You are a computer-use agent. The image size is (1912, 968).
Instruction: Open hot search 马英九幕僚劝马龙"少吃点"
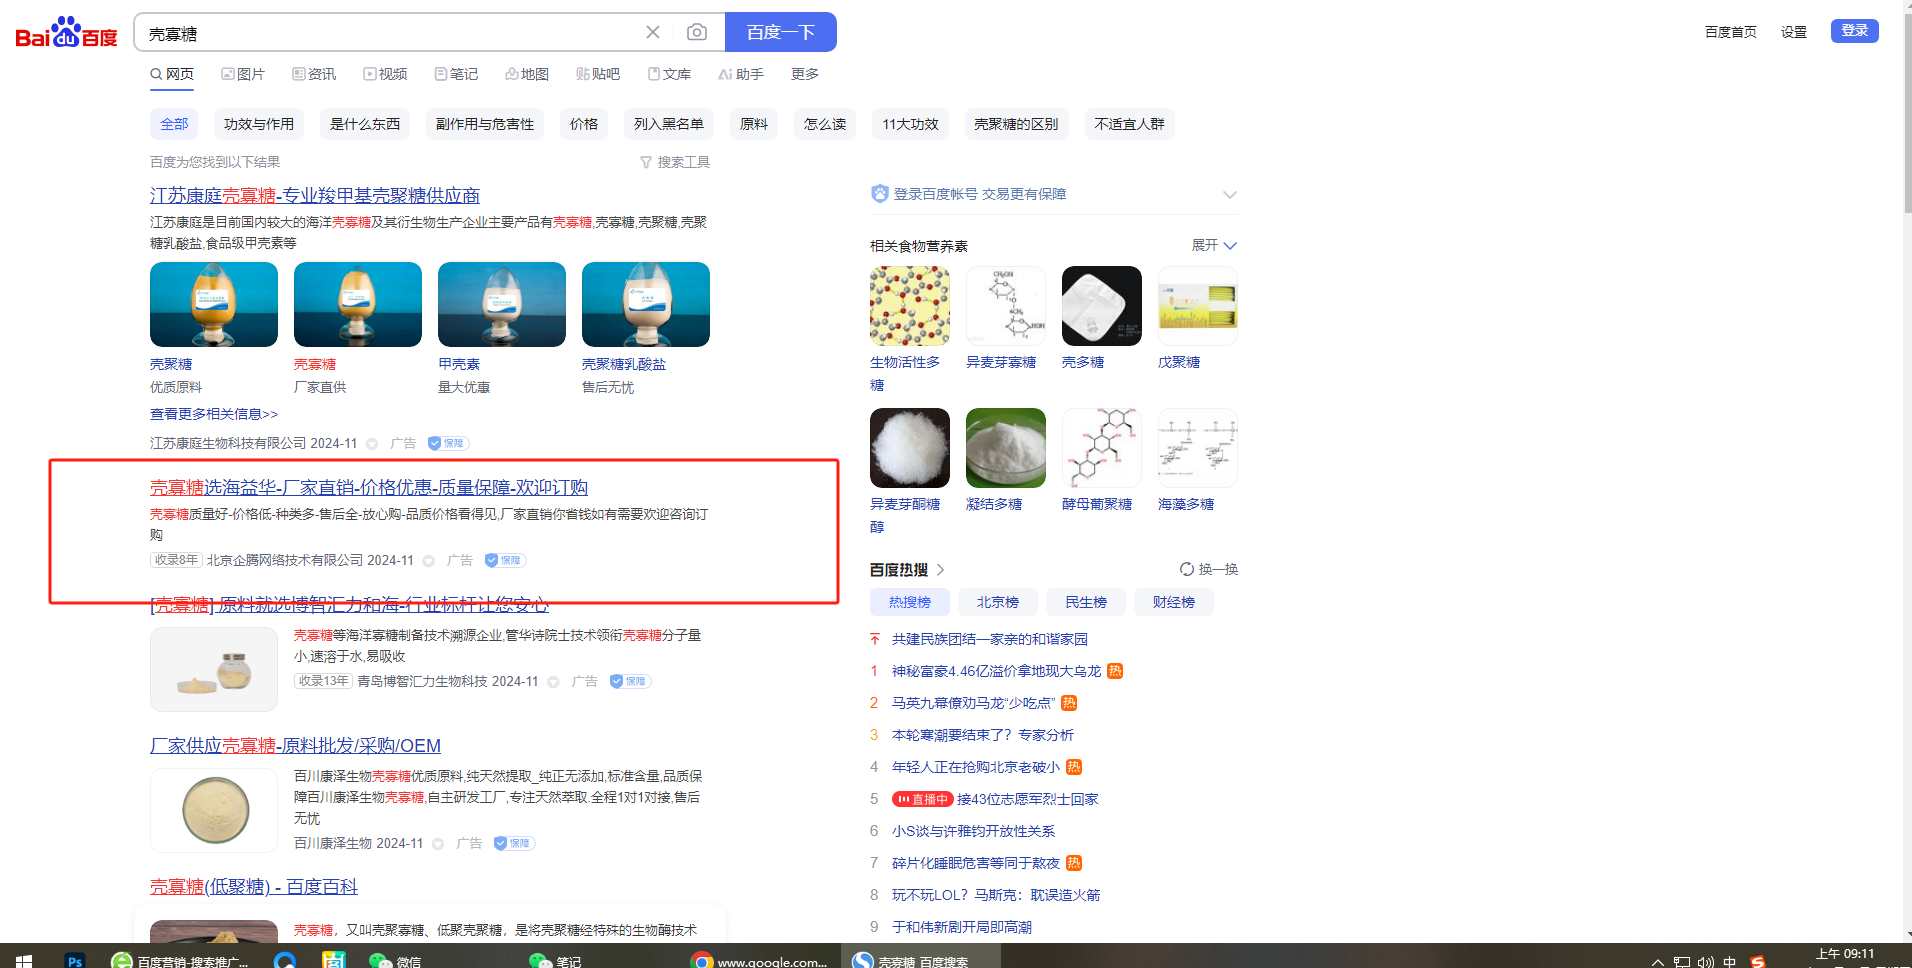pyautogui.click(x=973, y=703)
